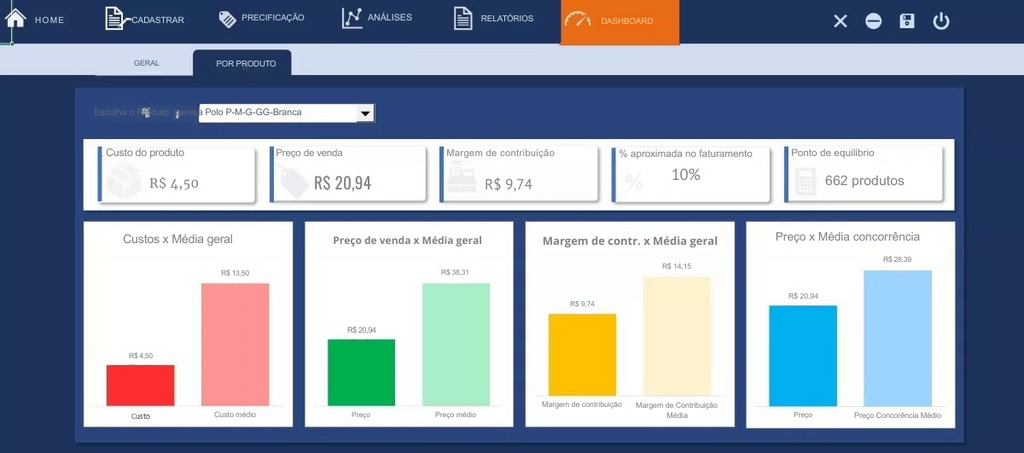Click the Relatórios report icon
The height and width of the screenshot is (453, 1024).
463,18
